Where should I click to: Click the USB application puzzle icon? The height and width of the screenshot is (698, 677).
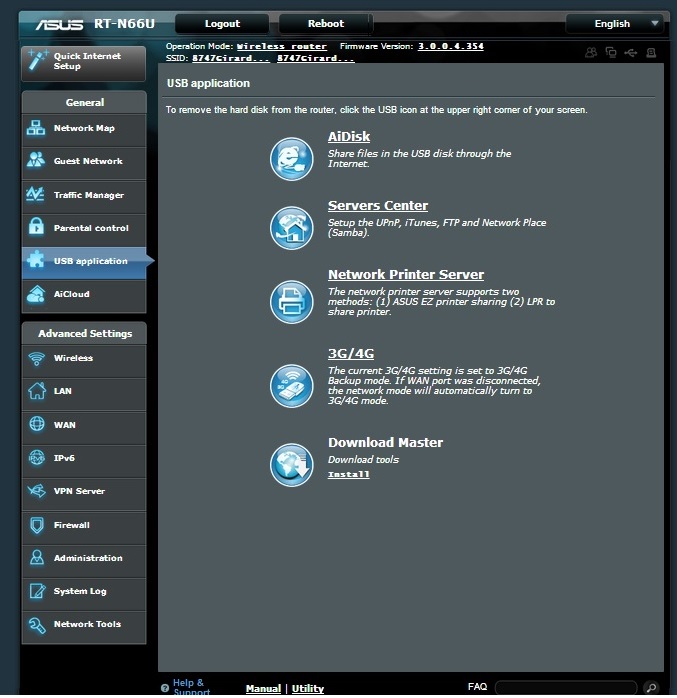pos(36,260)
